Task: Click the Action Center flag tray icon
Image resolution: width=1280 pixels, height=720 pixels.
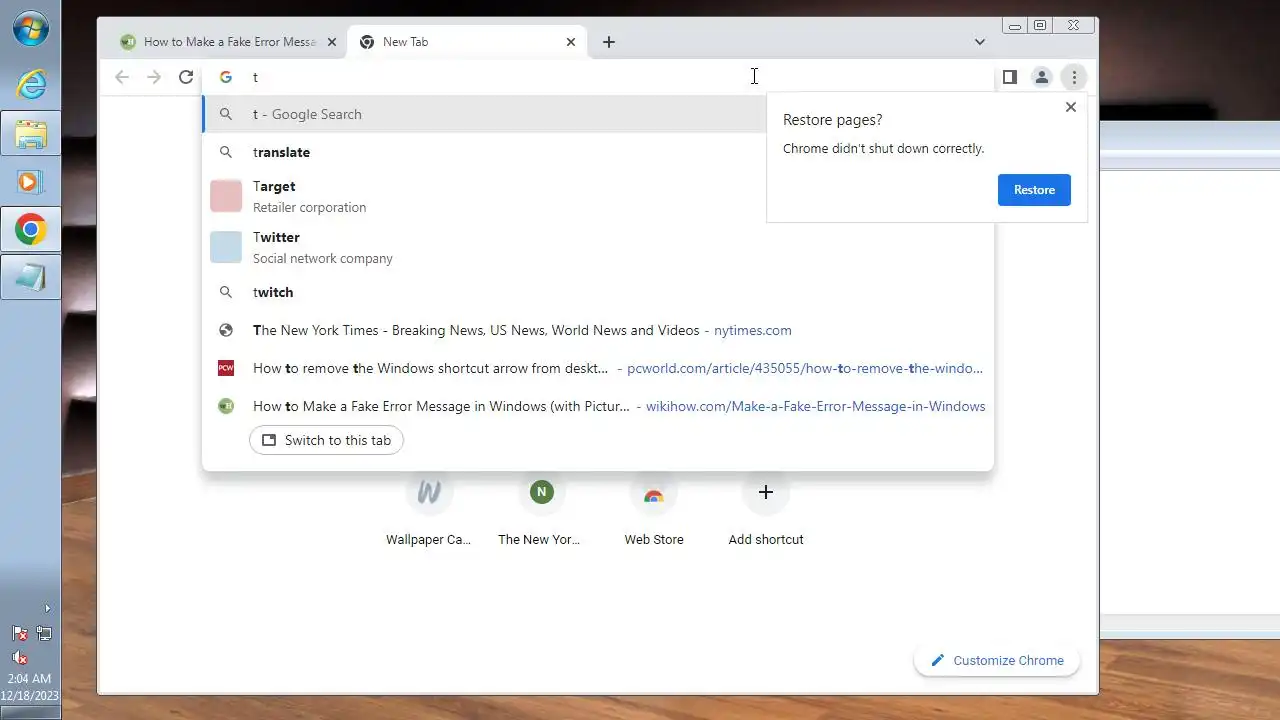Action: point(19,633)
